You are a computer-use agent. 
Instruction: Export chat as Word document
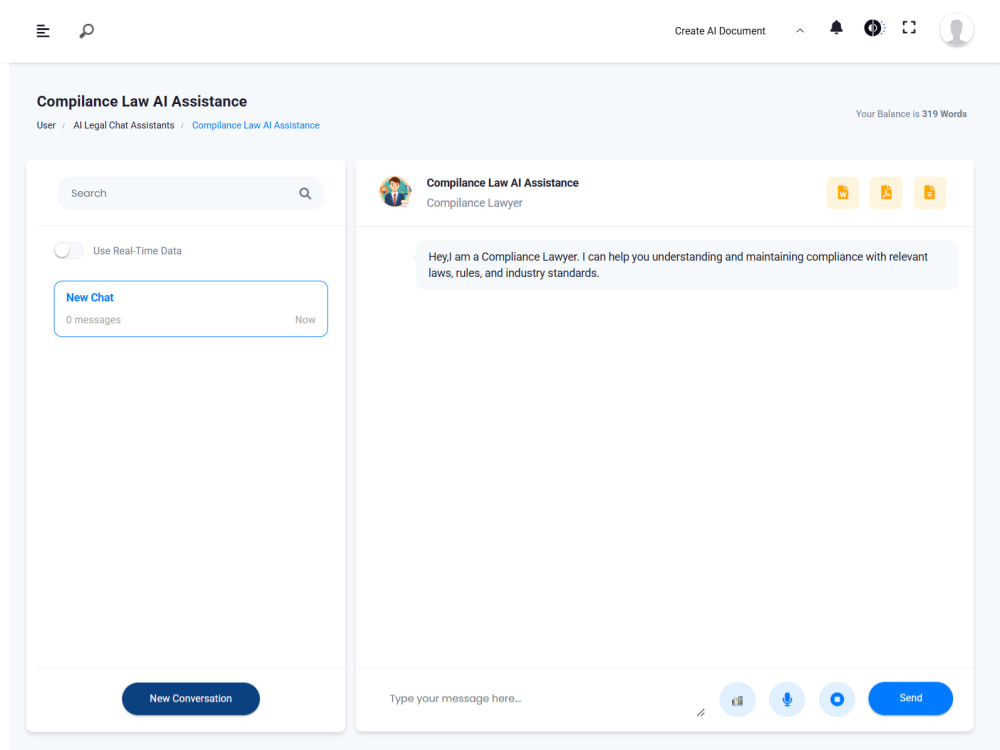(842, 193)
